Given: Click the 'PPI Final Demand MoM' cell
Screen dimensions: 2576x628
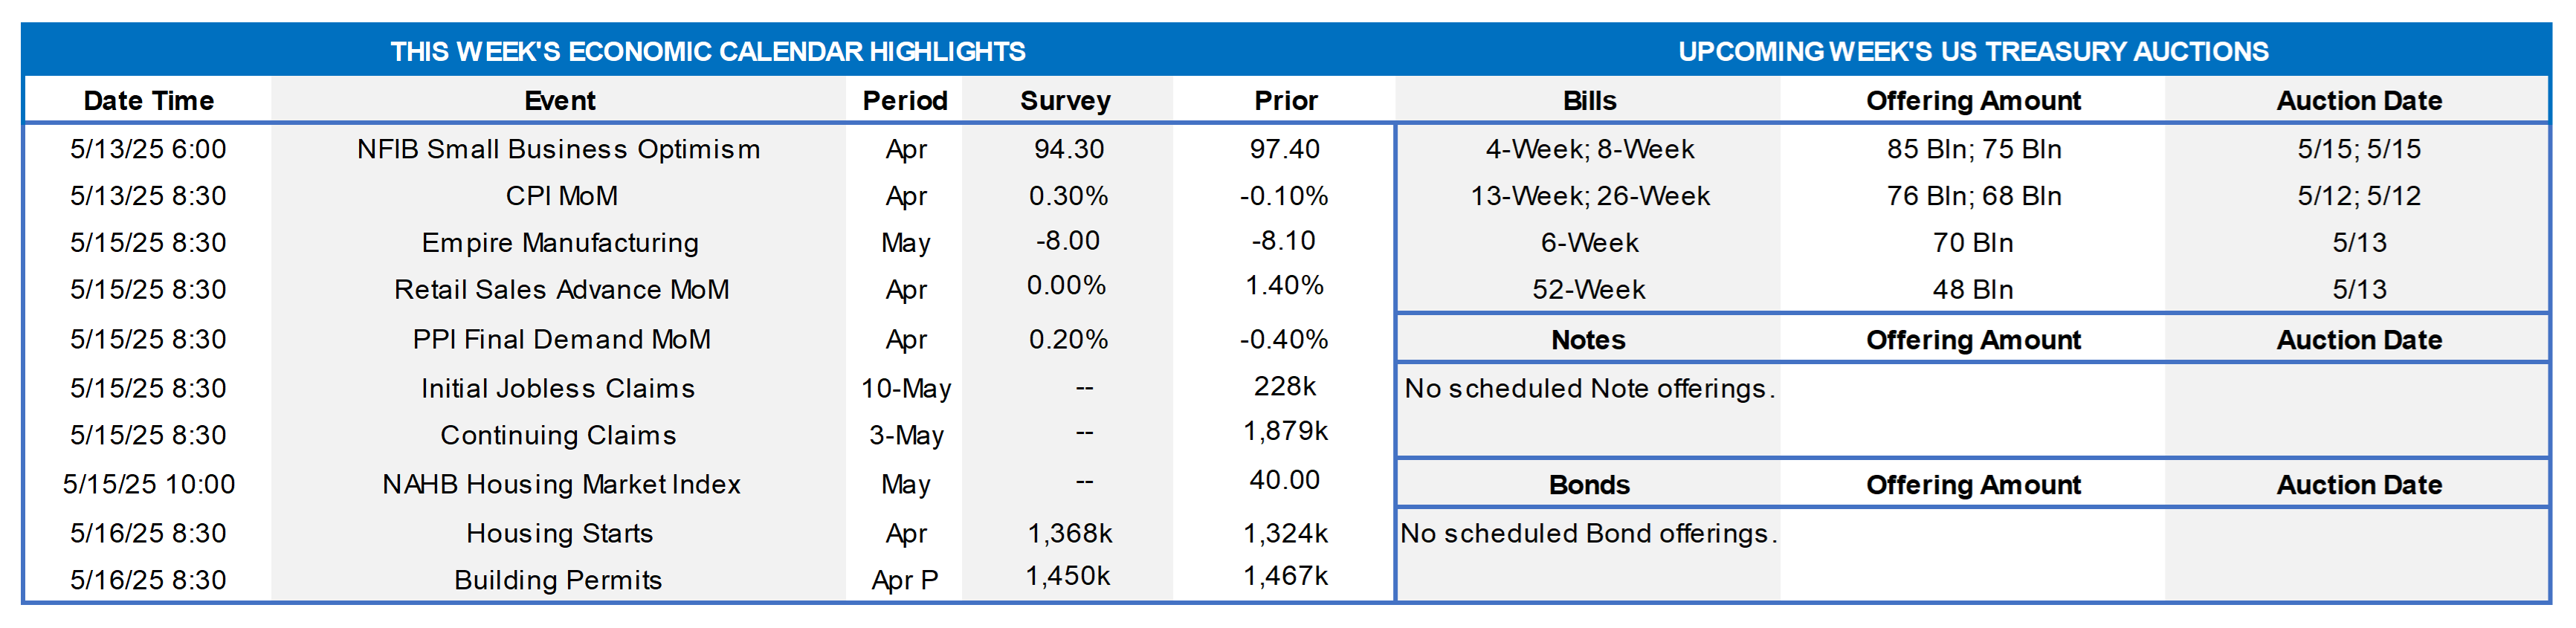Looking at the screenshot, I should (x=561, y=340).
